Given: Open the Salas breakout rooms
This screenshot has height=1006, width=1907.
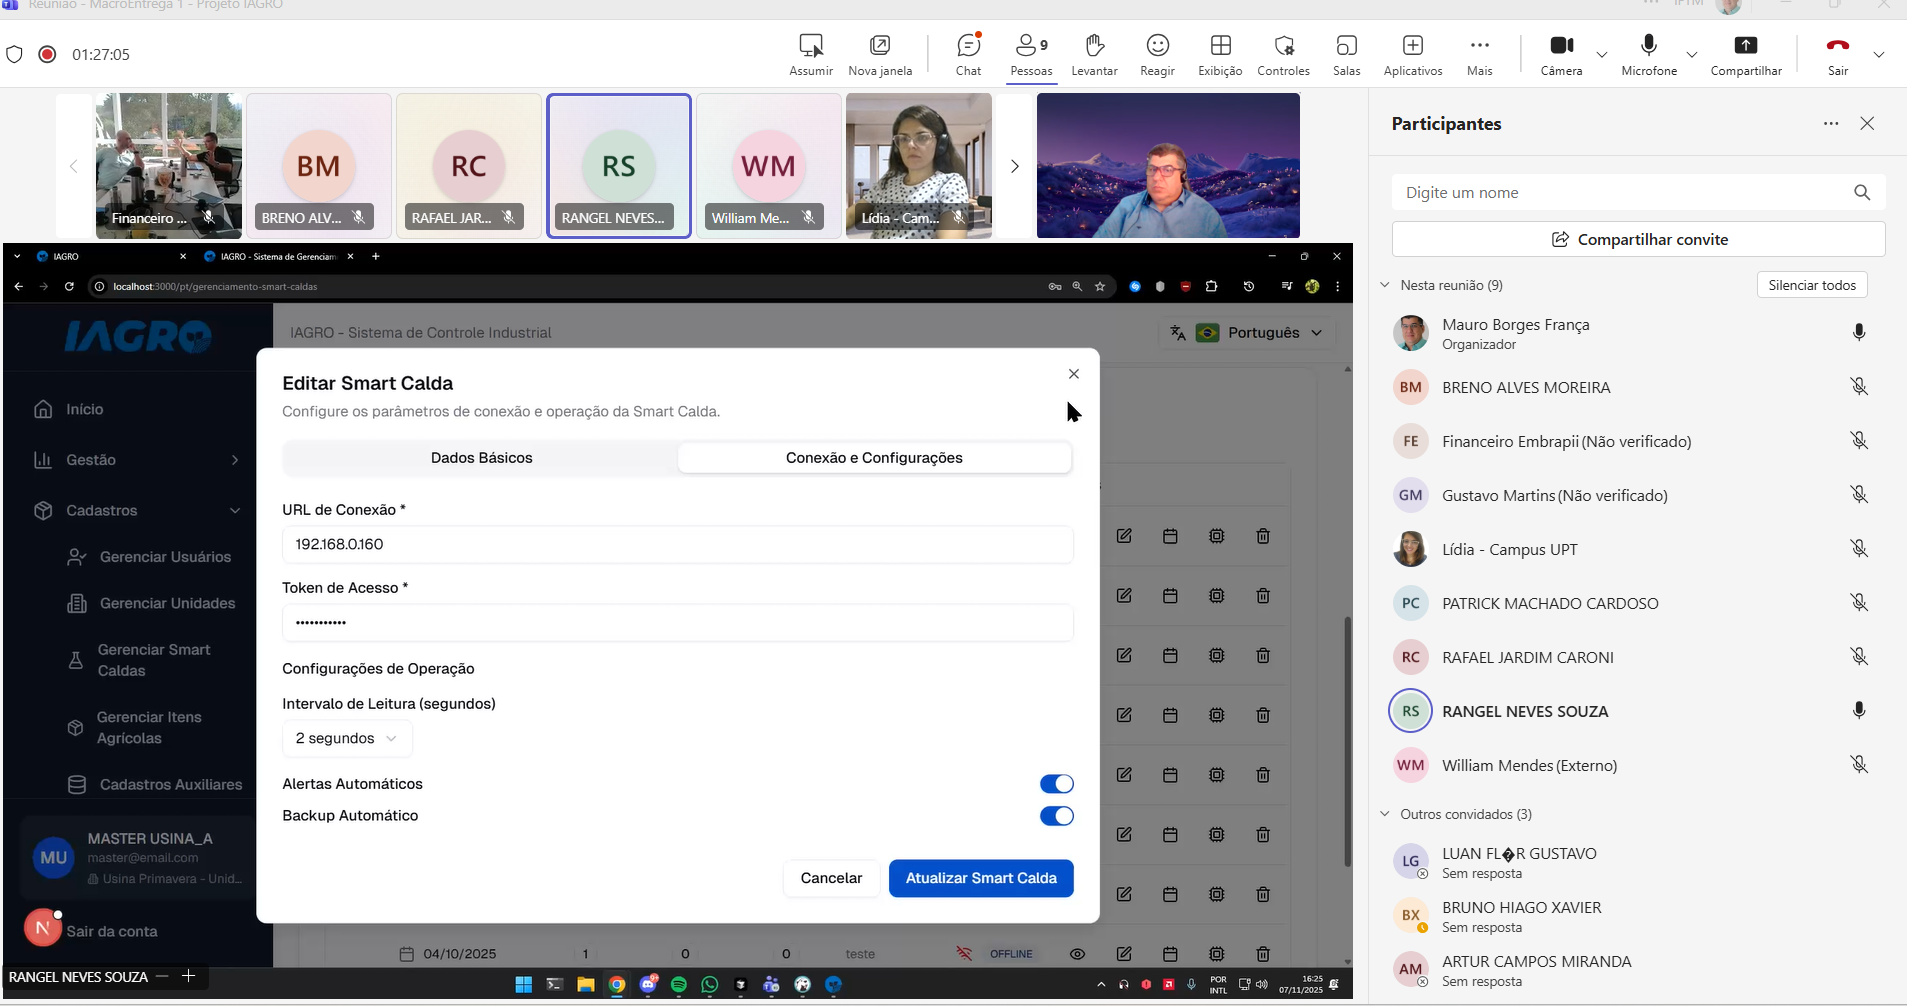Looking at the screenshot, I should [x=1346, y=54].
